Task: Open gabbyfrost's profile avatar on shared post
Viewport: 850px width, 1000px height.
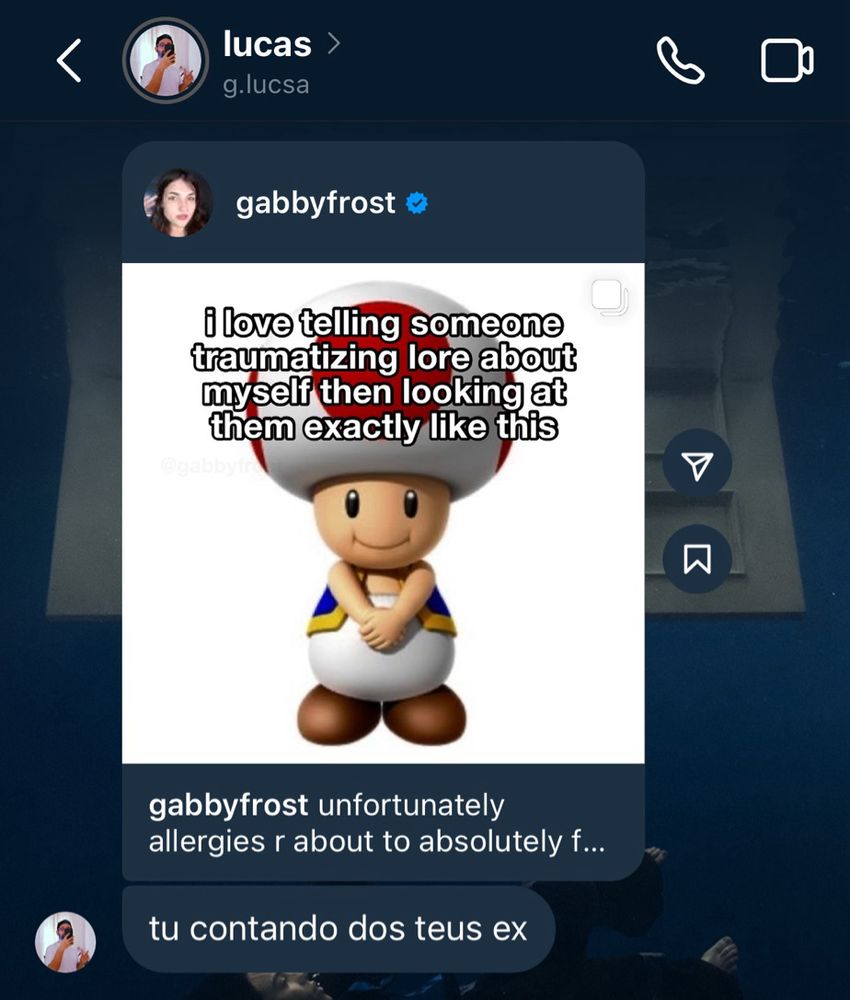Action: pos(179,203)
